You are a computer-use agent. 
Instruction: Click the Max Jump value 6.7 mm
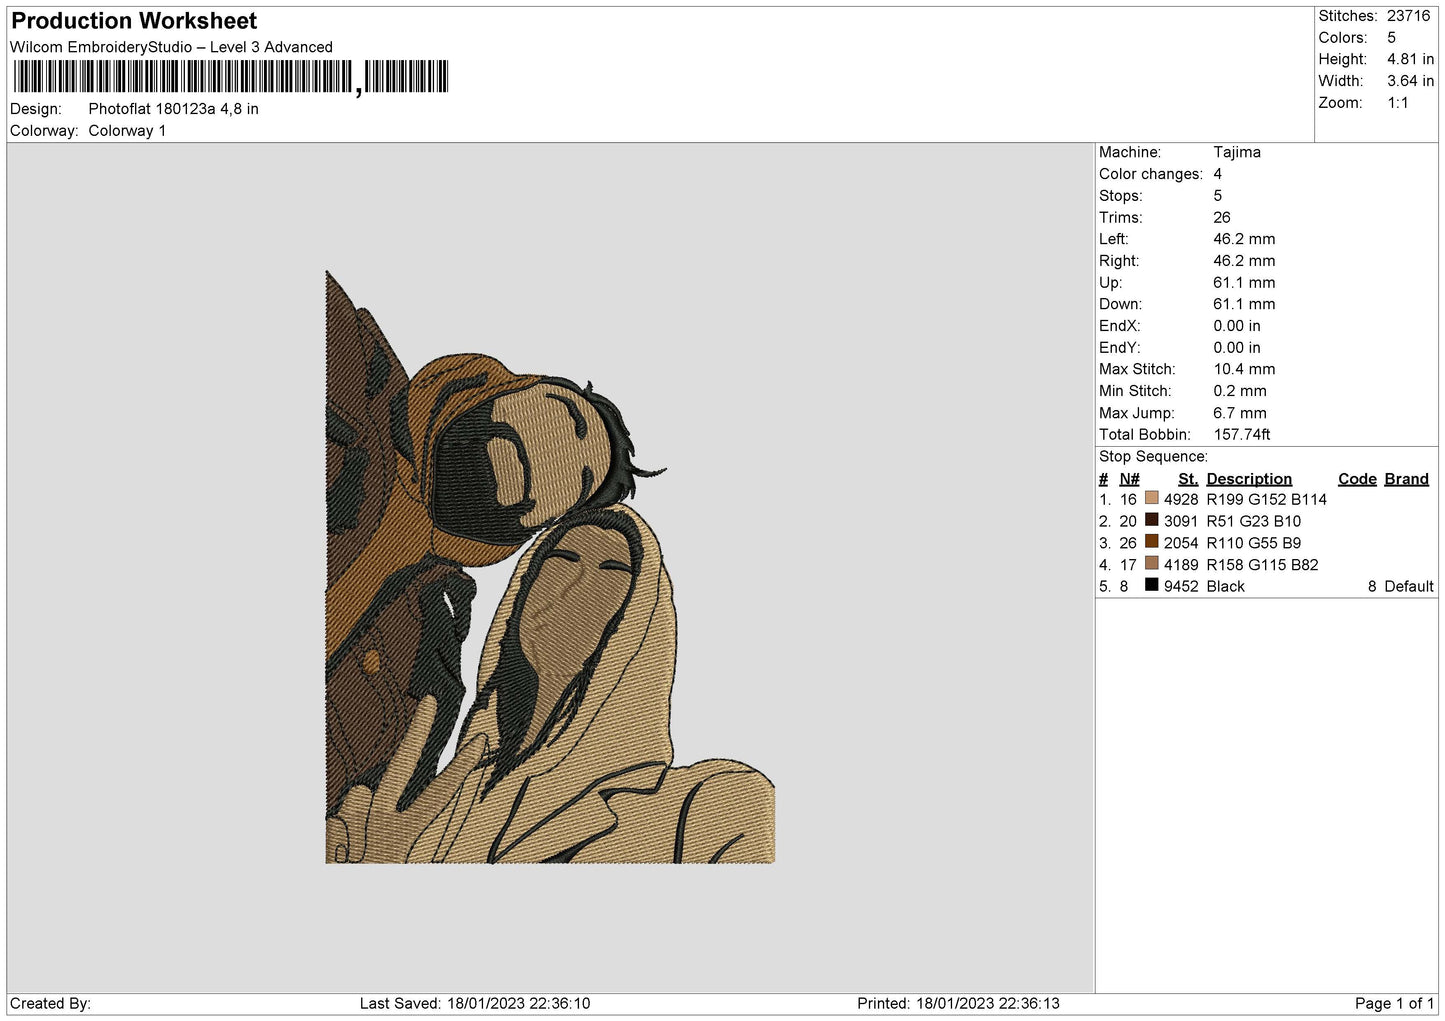tap(1240, 413)
